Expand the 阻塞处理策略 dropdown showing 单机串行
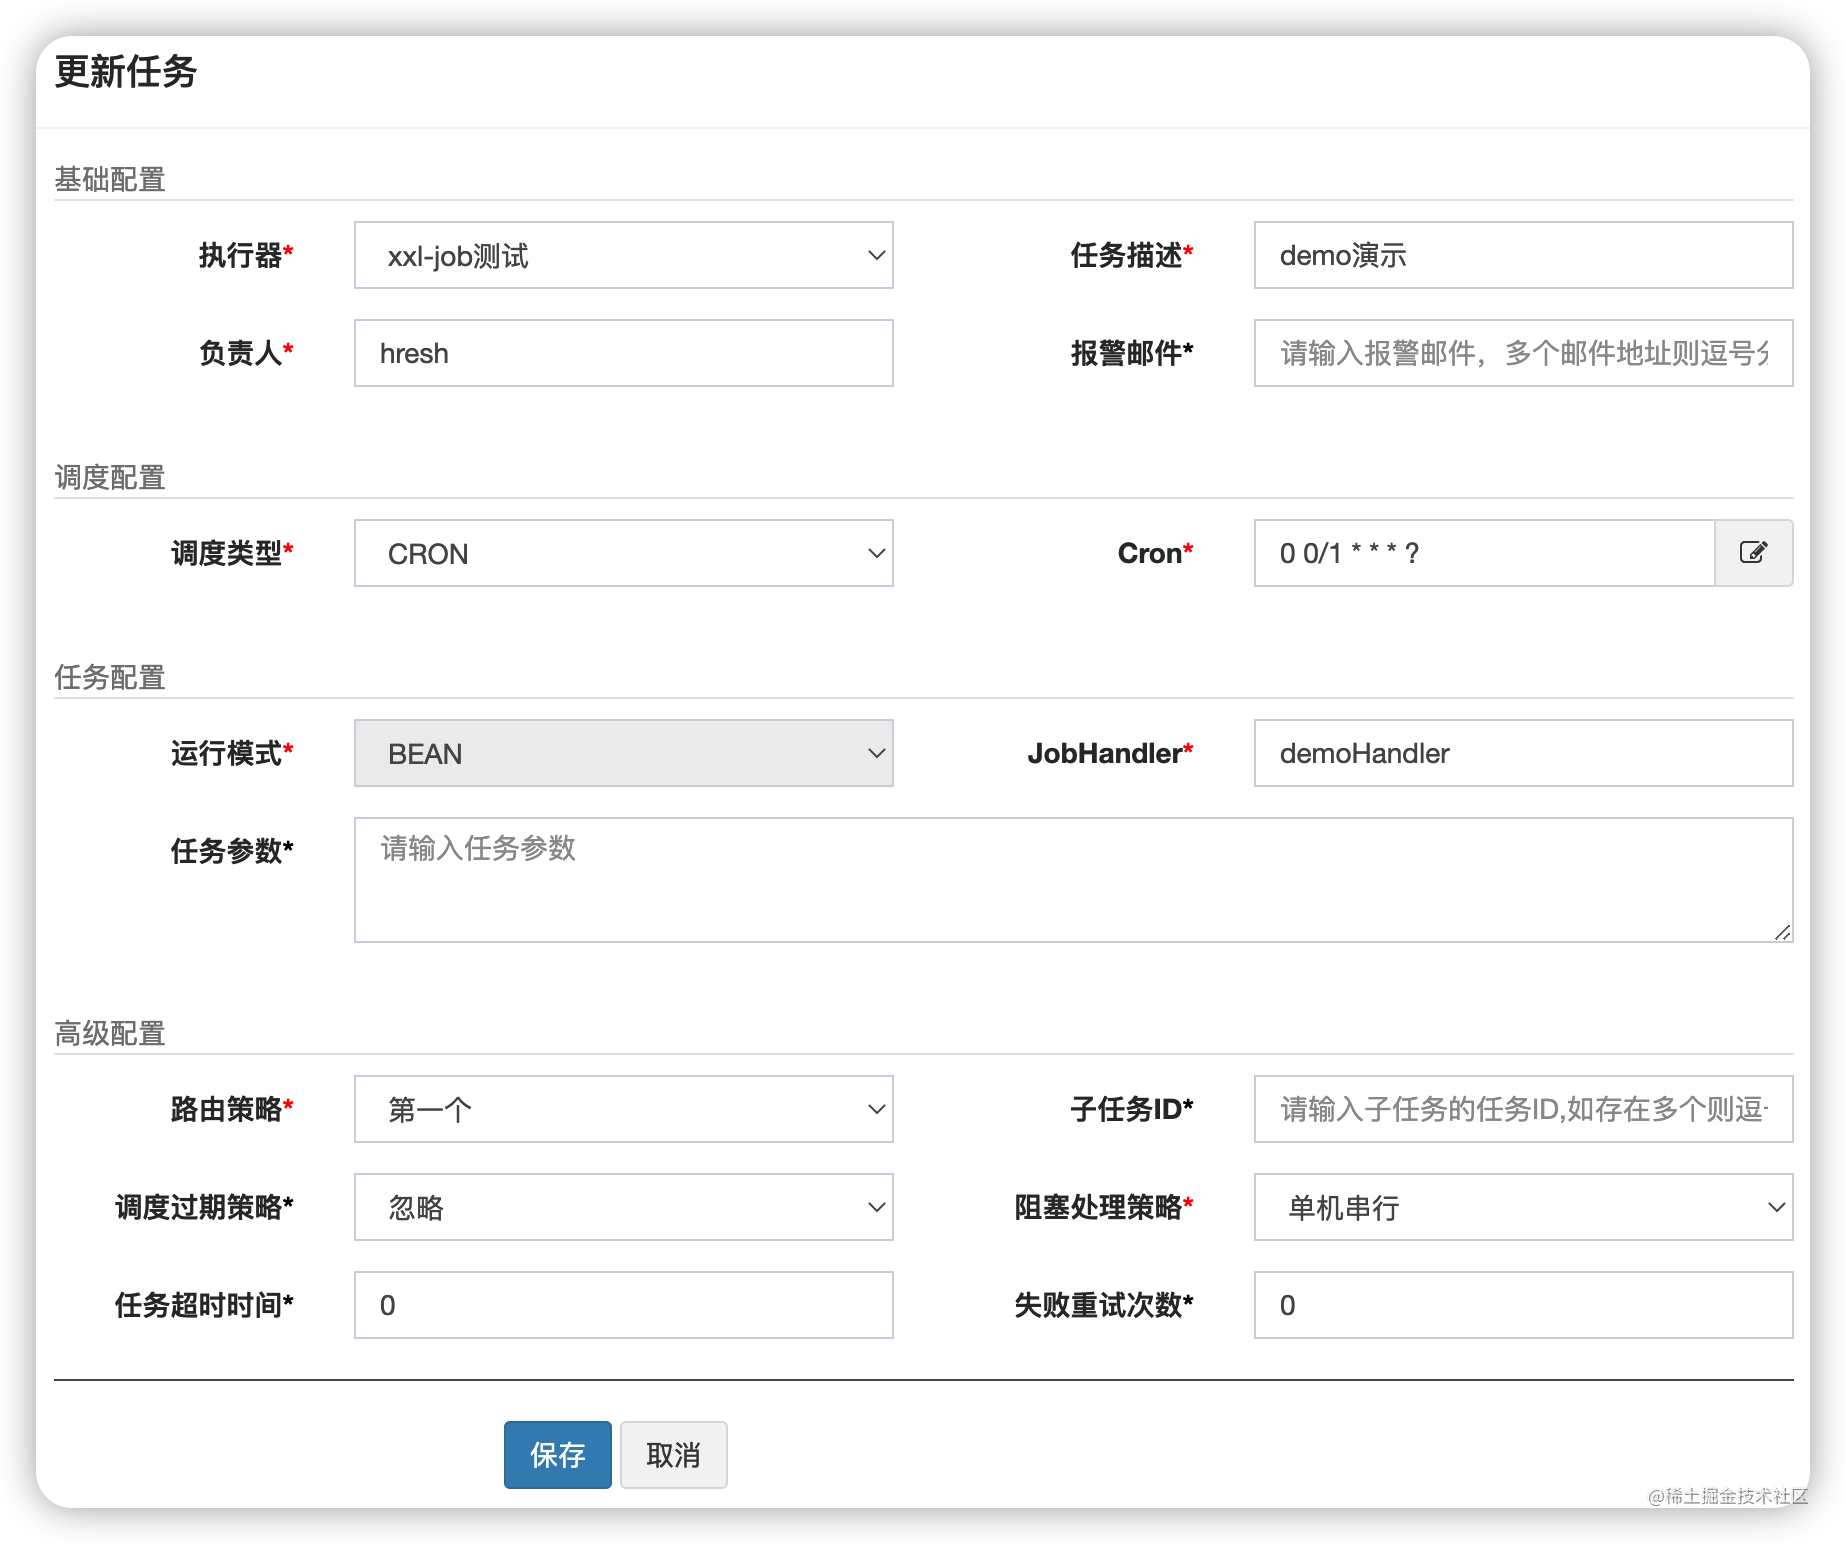1846x1544 pixels. (1523, 1207)
